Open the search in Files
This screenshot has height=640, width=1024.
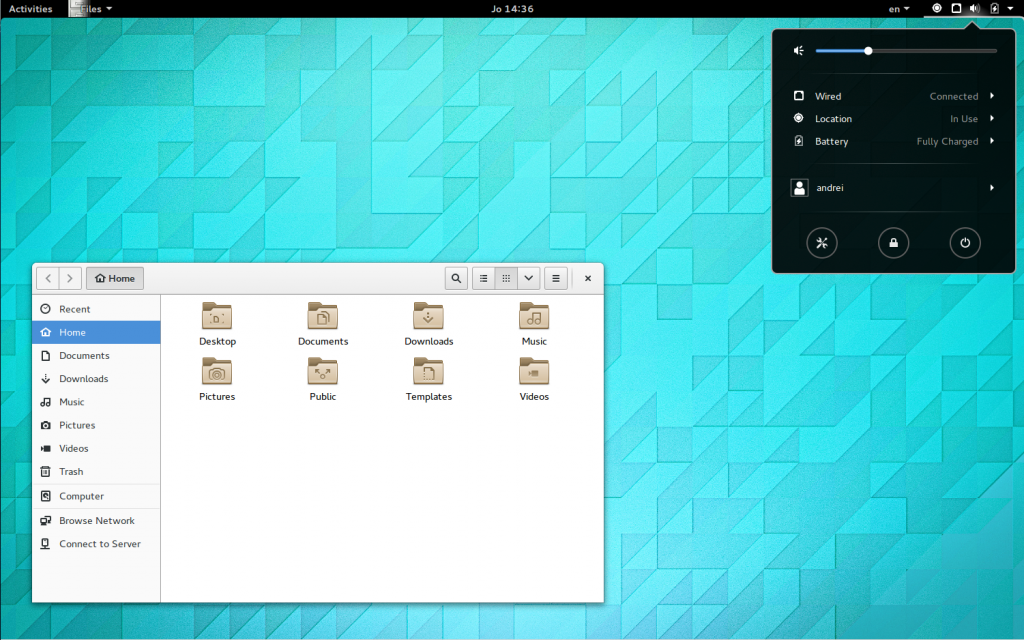[456, 278]
